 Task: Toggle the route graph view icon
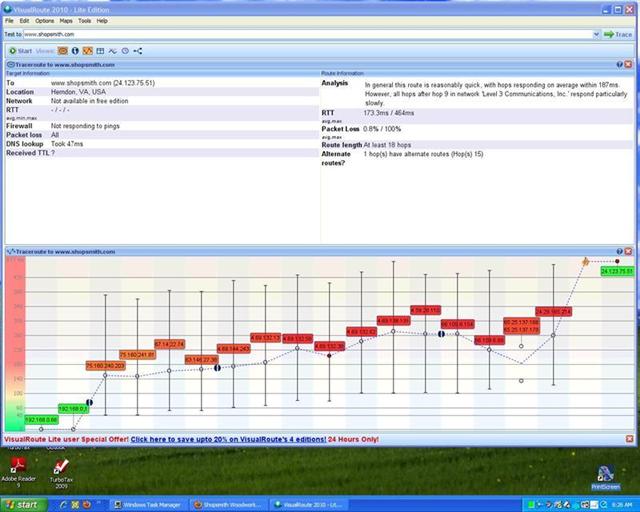point(88,51)
